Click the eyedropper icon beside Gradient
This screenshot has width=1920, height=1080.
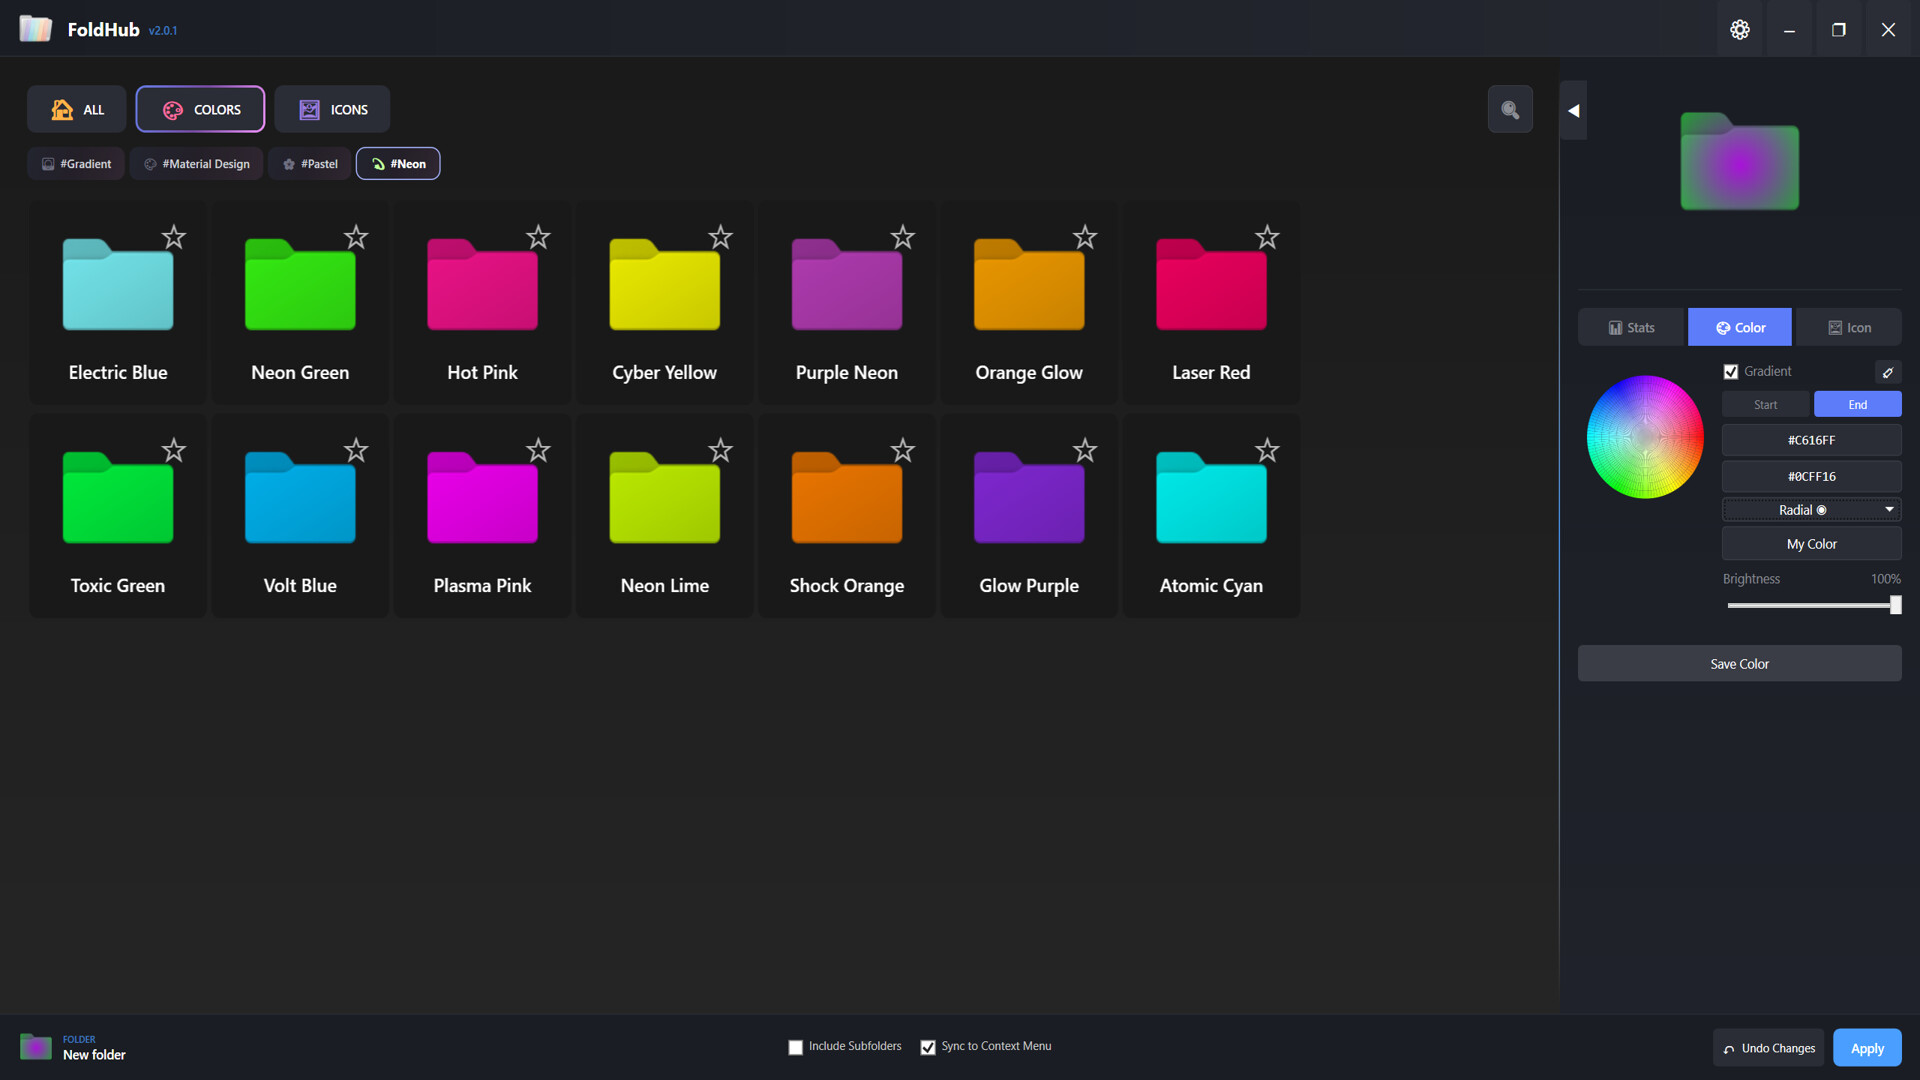click(1888, 372)
